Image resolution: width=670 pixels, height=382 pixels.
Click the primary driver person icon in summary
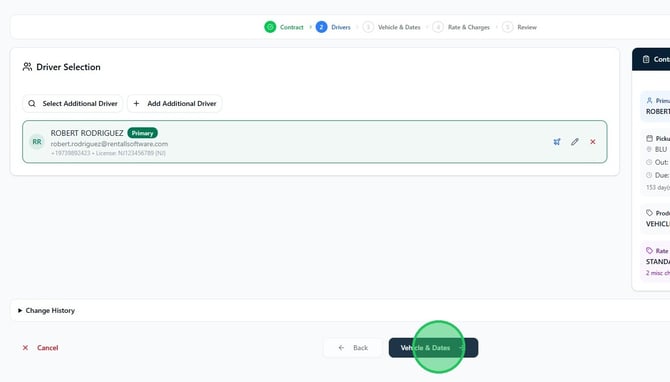tap(649, 100)
